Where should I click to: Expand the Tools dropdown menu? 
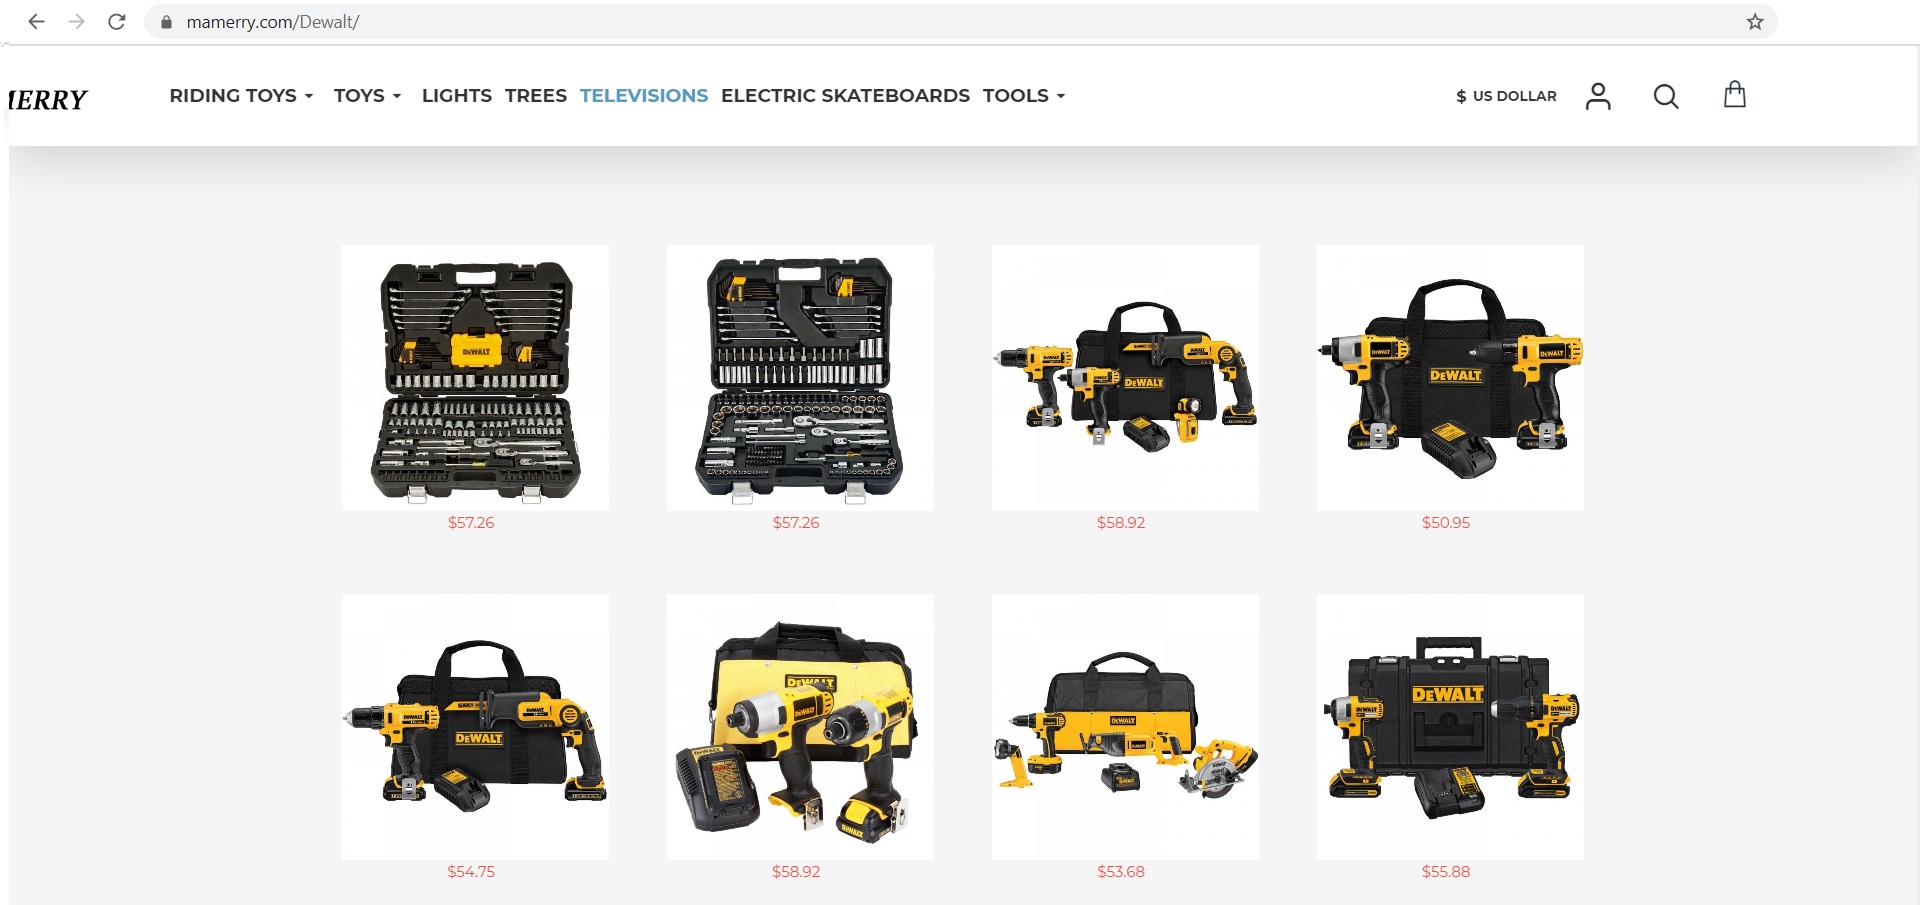point(1024,96)
